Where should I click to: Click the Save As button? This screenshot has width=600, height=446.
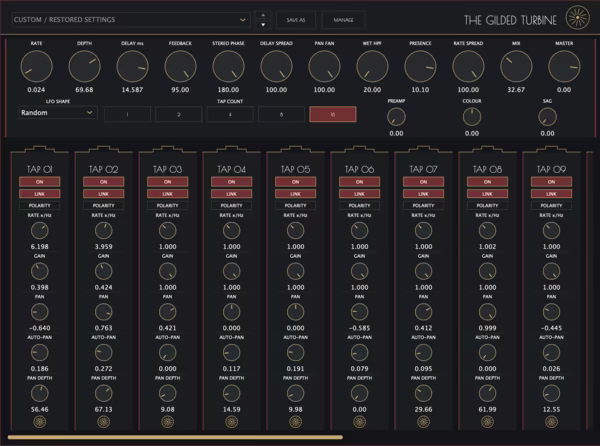click(296, 20)
